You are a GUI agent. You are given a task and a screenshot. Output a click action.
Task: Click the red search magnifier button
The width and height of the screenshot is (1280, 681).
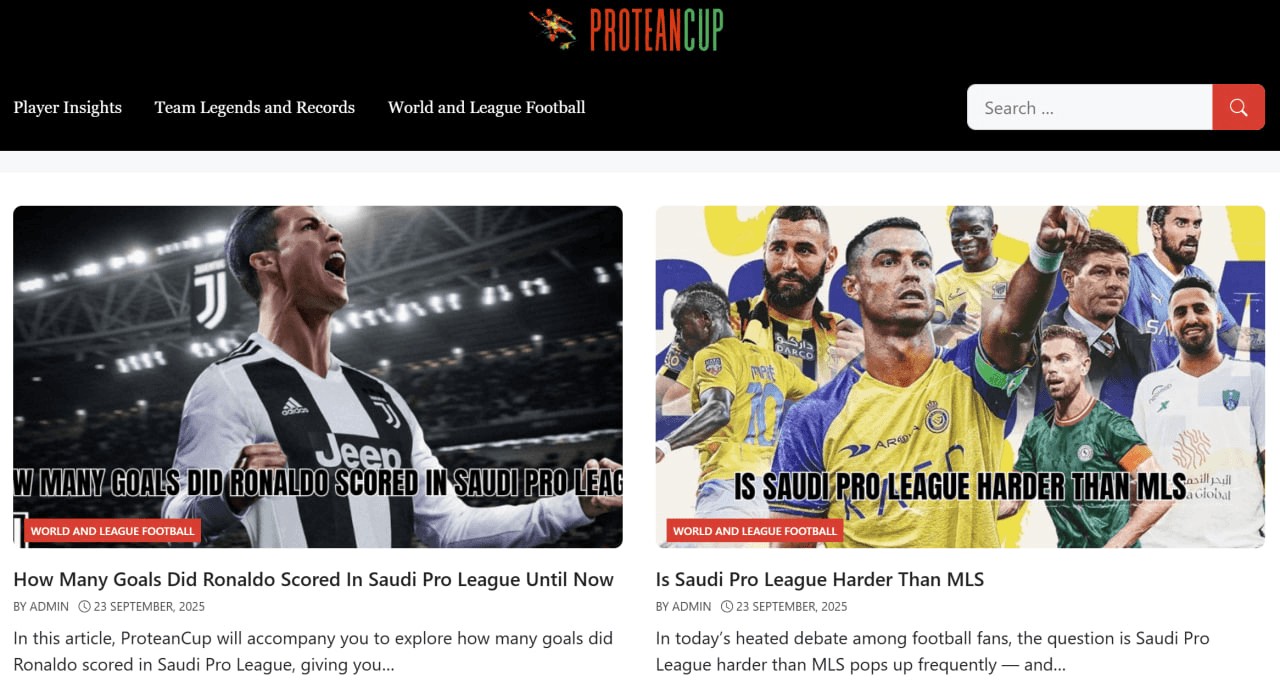(x=1238, y=107)
